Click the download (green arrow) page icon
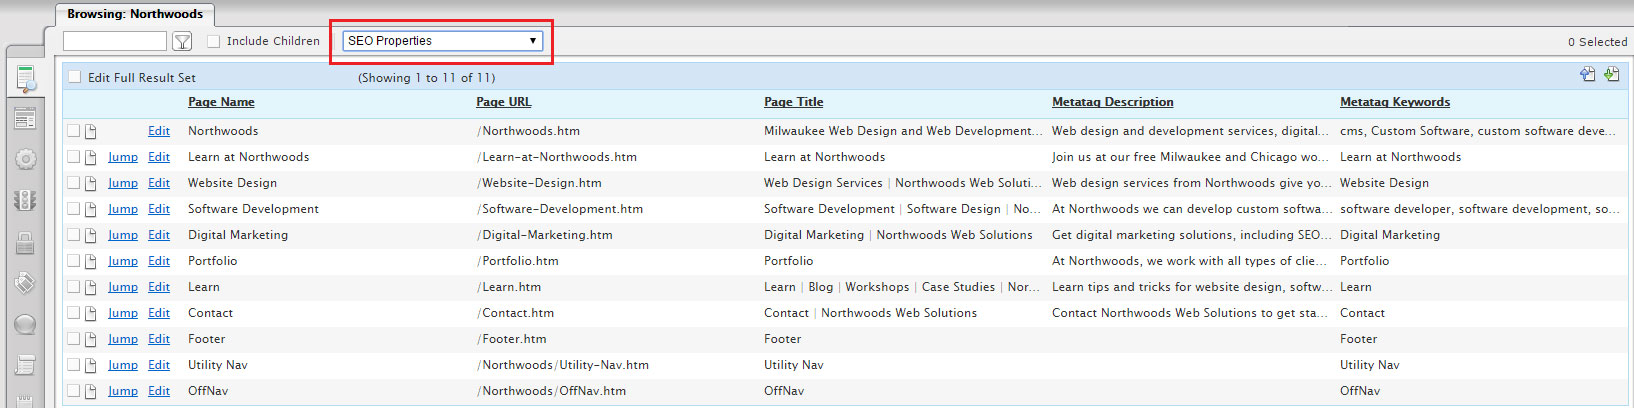This screenshot has height=408, width=1634. click(x=1612, y=74)
